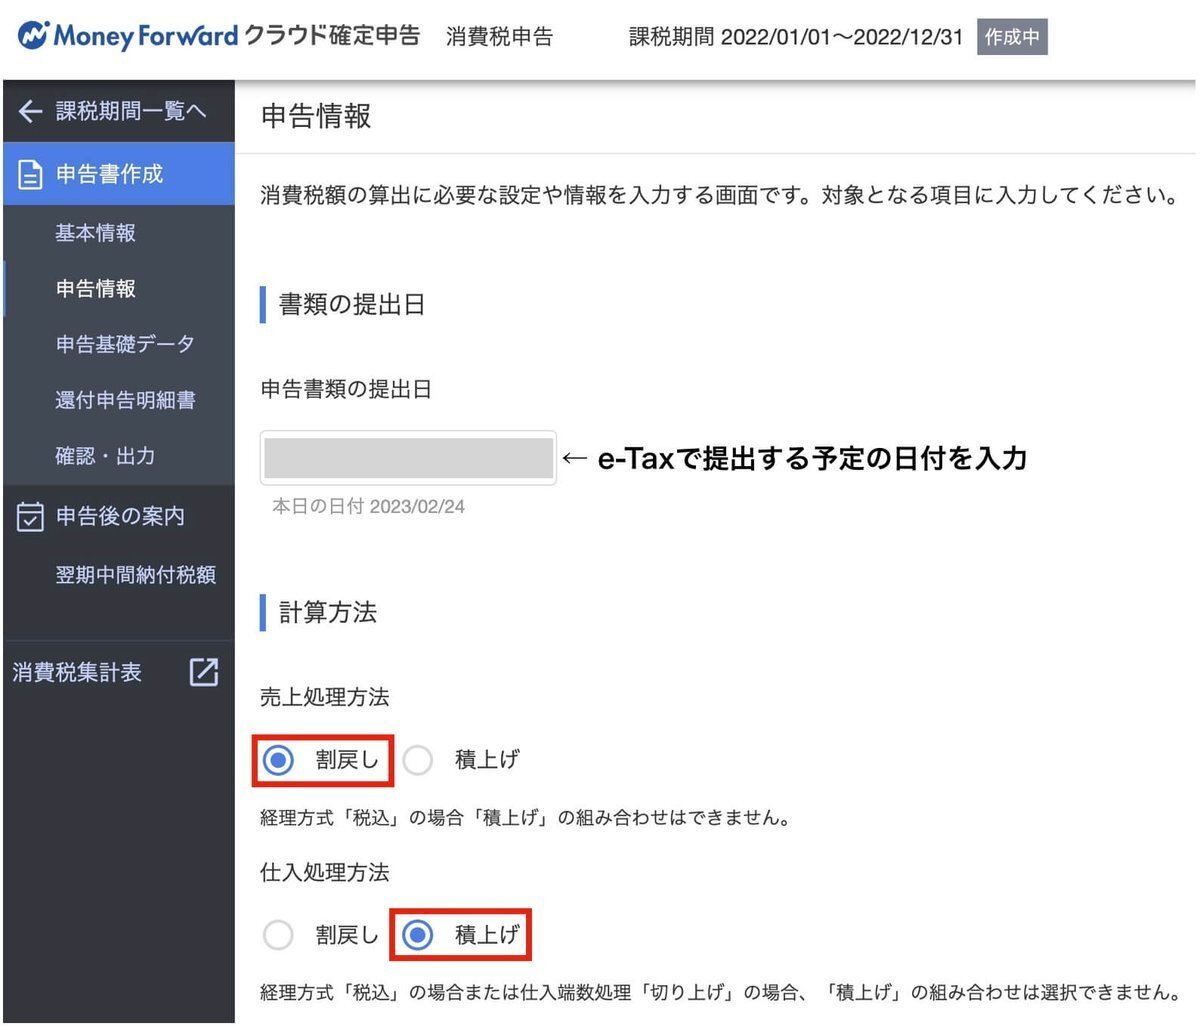Click the back arrow to 課税期間一覧へ
Viewport: 1200px width, 1026px height.
[x=30, y=111]
